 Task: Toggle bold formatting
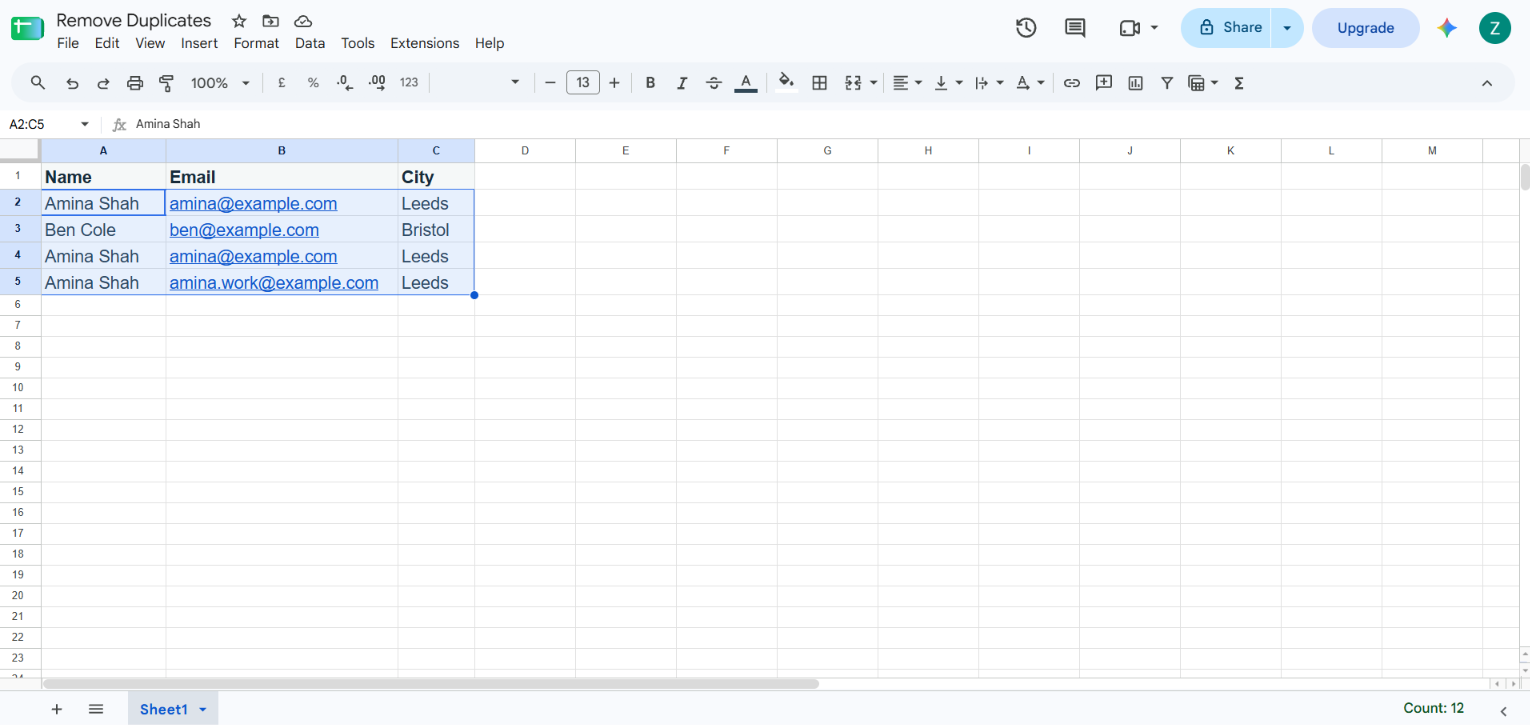click(650, 83)
